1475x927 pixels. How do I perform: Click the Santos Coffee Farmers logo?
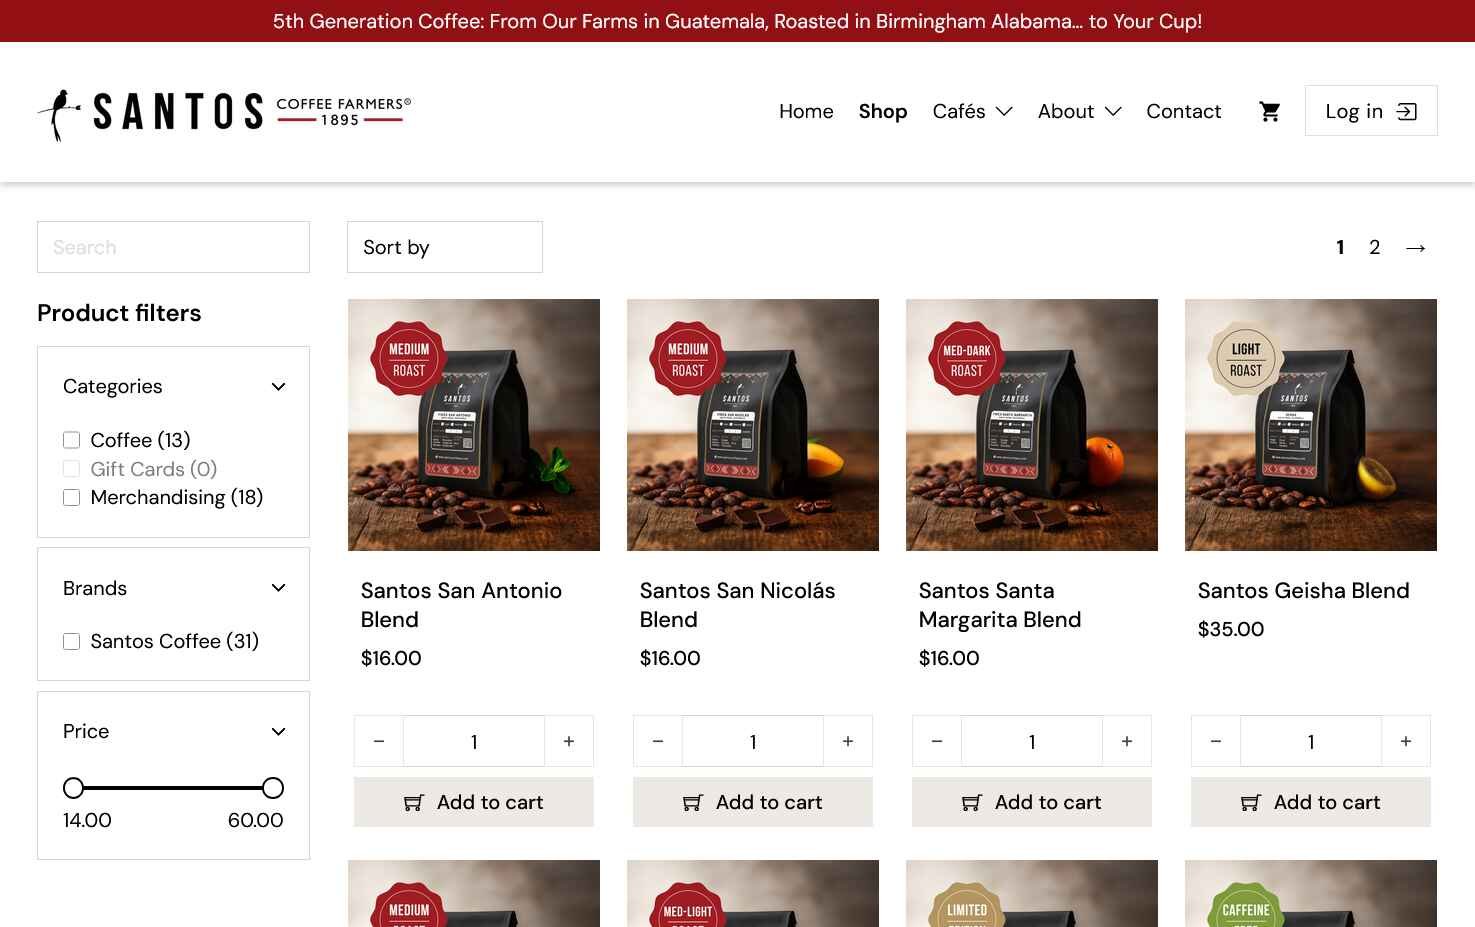224,112
